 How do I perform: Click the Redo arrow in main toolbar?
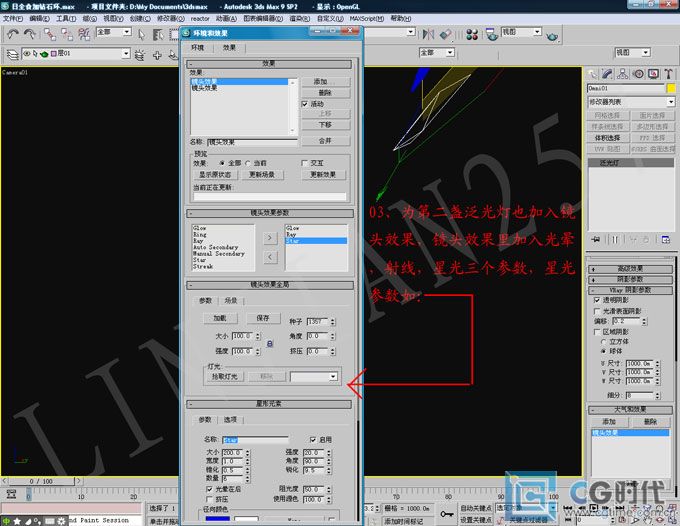point(29,34)
